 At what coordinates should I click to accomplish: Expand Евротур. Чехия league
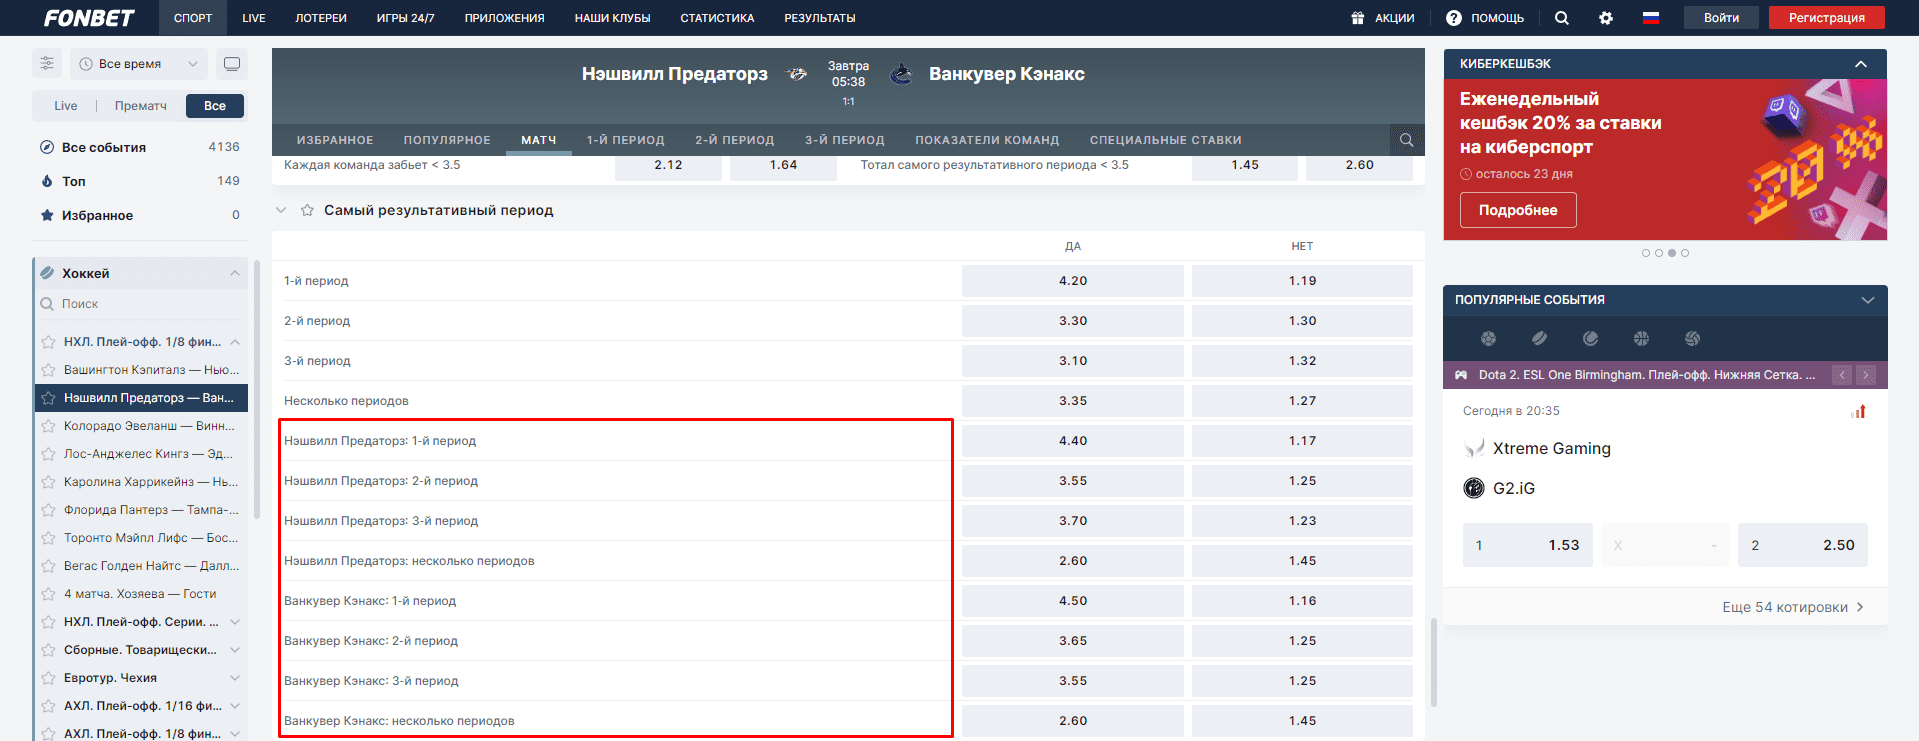[235, 678]
